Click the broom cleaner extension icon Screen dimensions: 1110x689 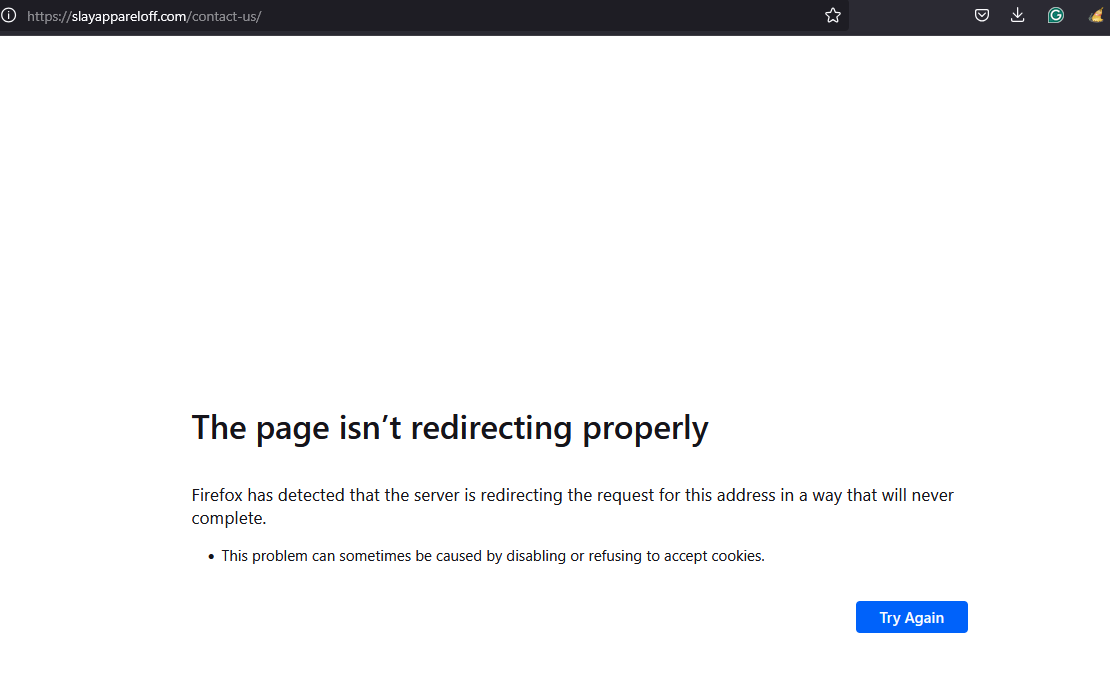point(1096,15)
